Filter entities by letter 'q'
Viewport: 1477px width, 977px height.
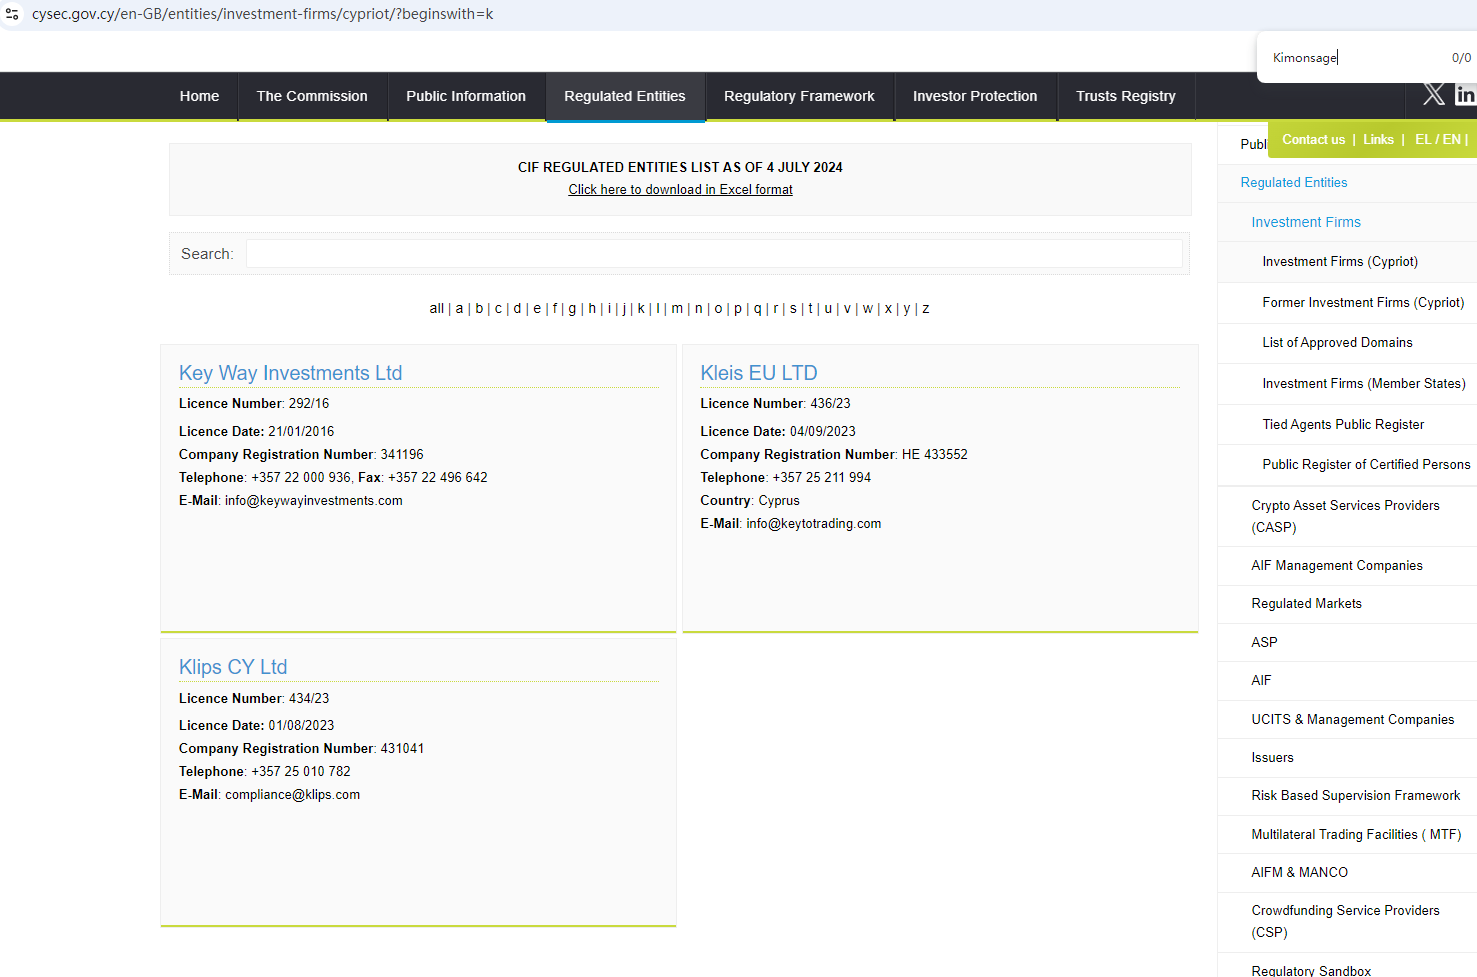[x=757, y=309]
